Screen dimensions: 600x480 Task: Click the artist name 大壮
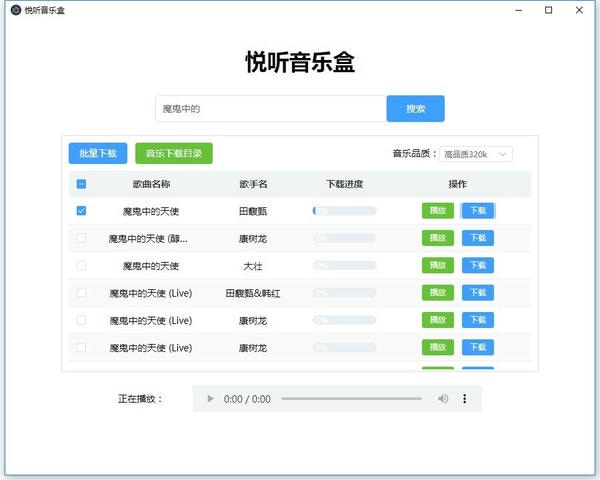(x=253, y=266)
